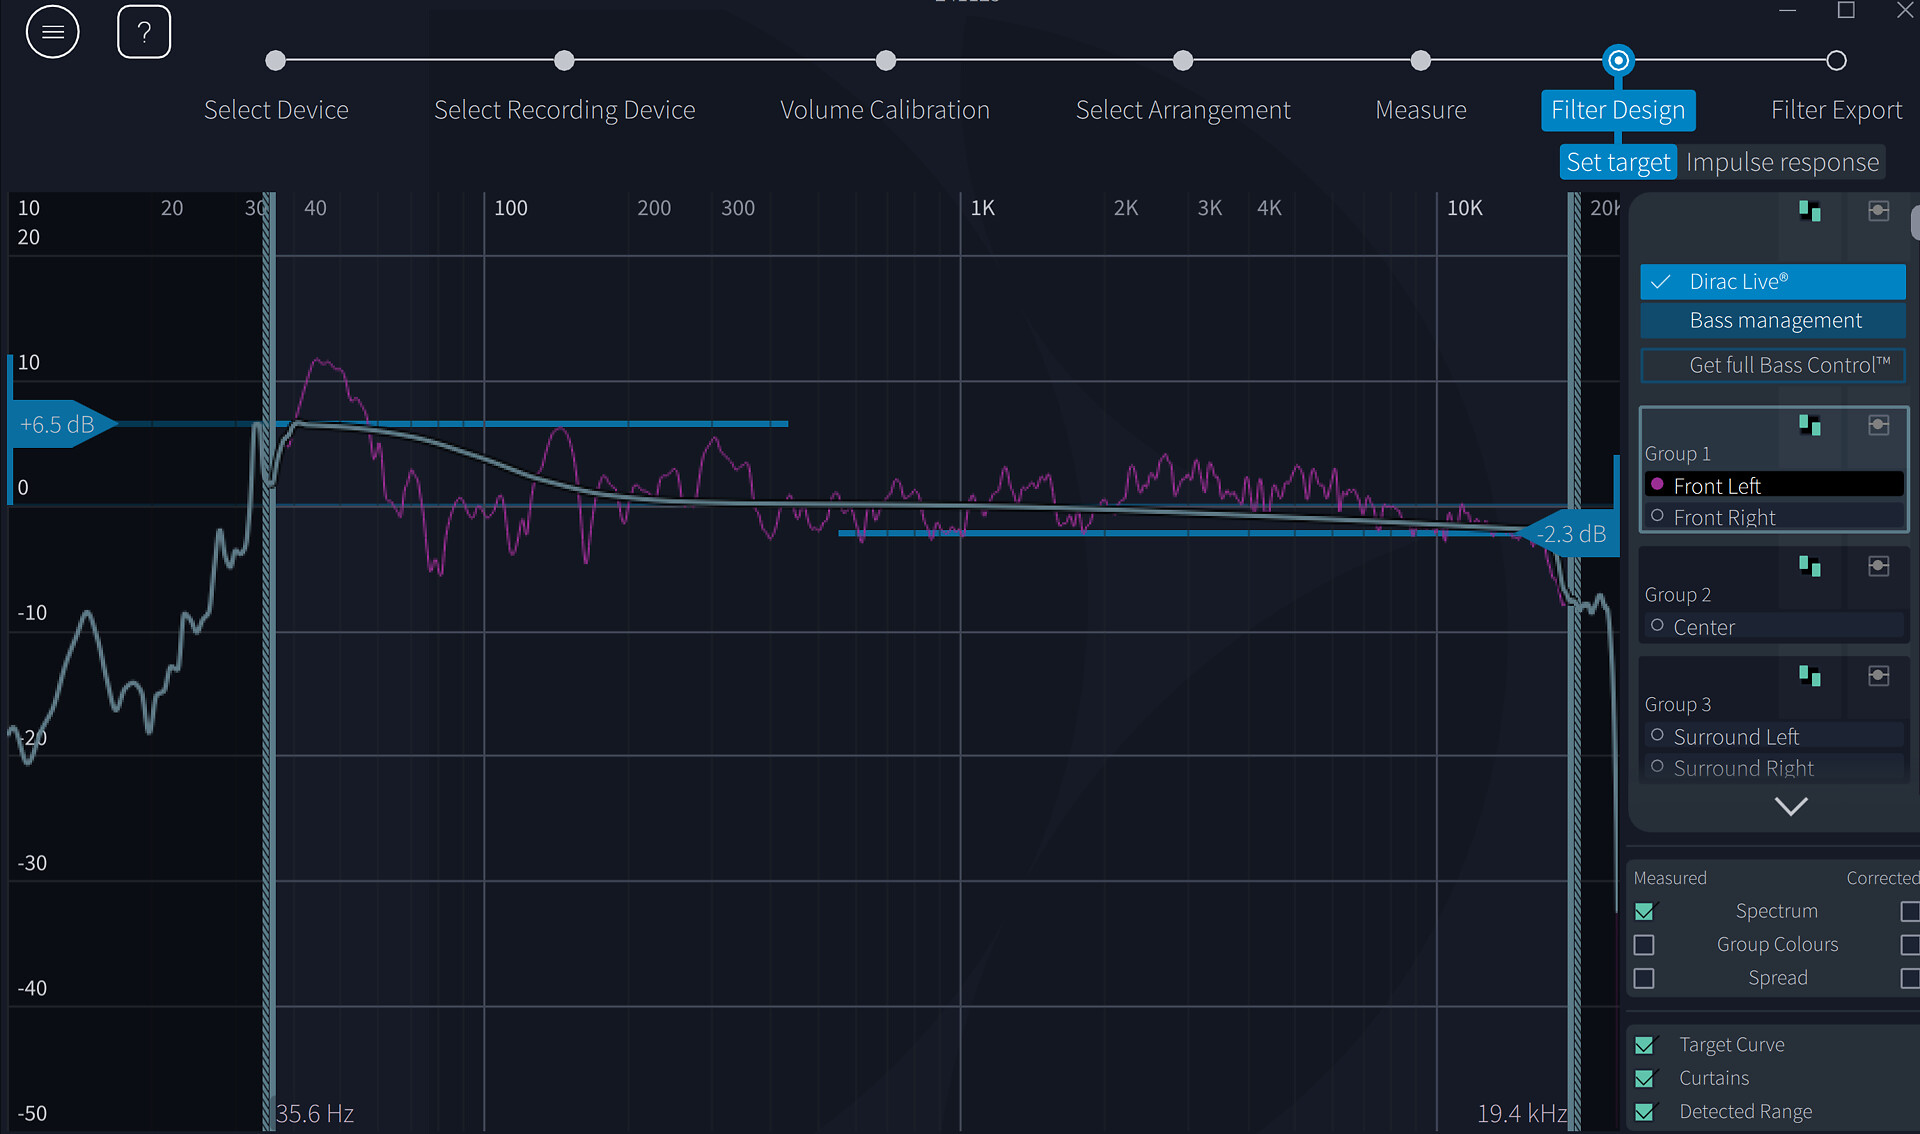
Task: Click the +6.5 dB gain handle
Action: point(58,425)
